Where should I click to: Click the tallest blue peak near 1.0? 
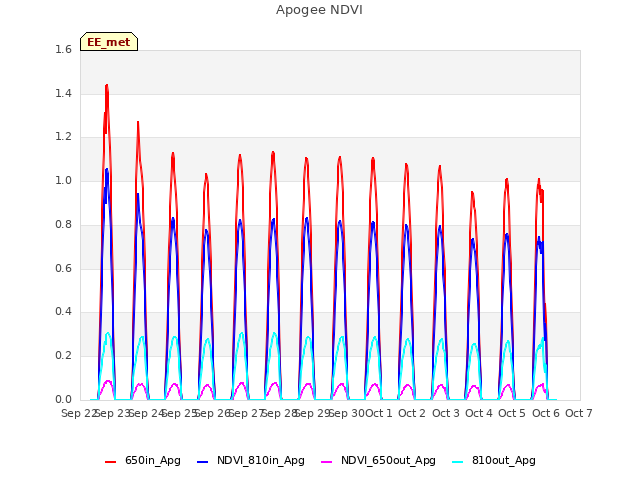[x=107, y=169]
